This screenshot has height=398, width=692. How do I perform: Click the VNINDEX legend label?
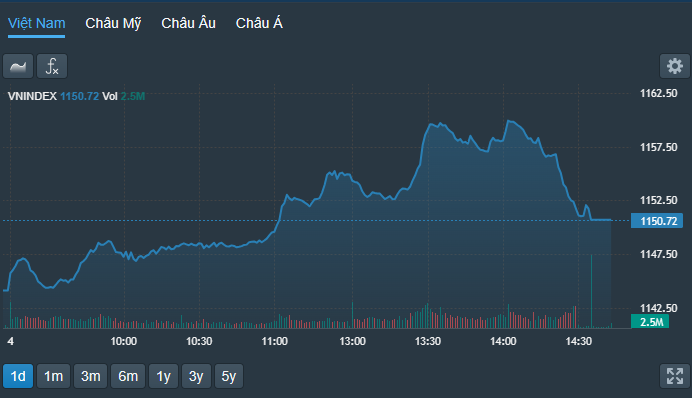pos(32,96)
